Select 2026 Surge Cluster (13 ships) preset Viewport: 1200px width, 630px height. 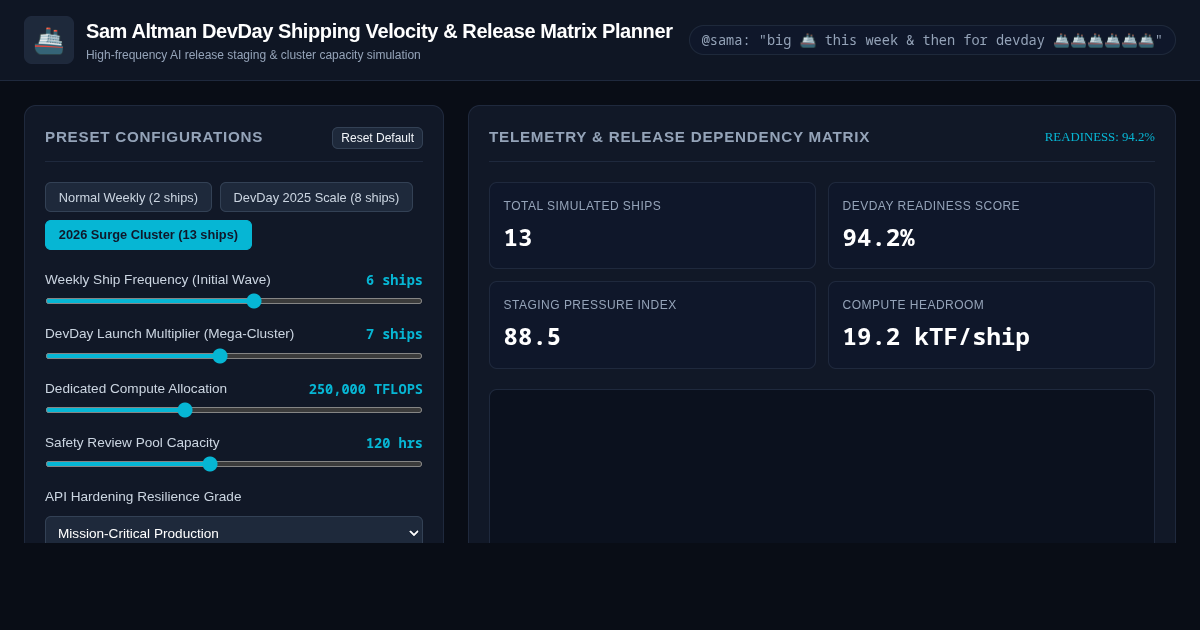[x=148, y=235]
